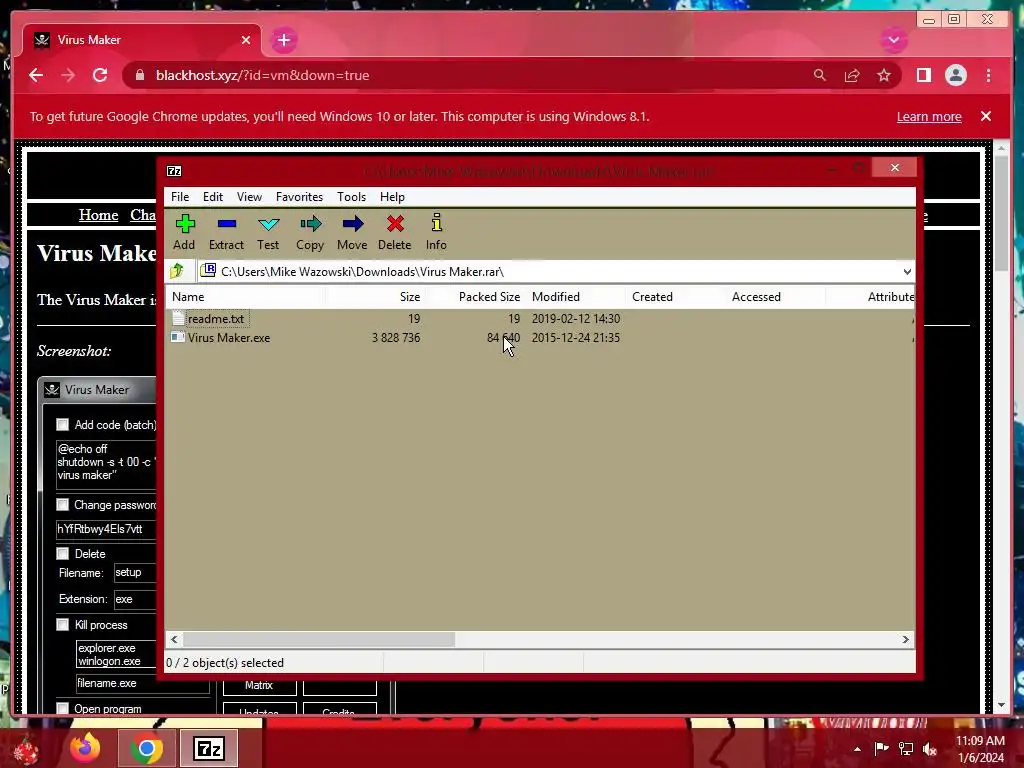Click the clock showing 11:09 AM
The height and width of the screenshot is (768, 1024).
tap(980, 741)
